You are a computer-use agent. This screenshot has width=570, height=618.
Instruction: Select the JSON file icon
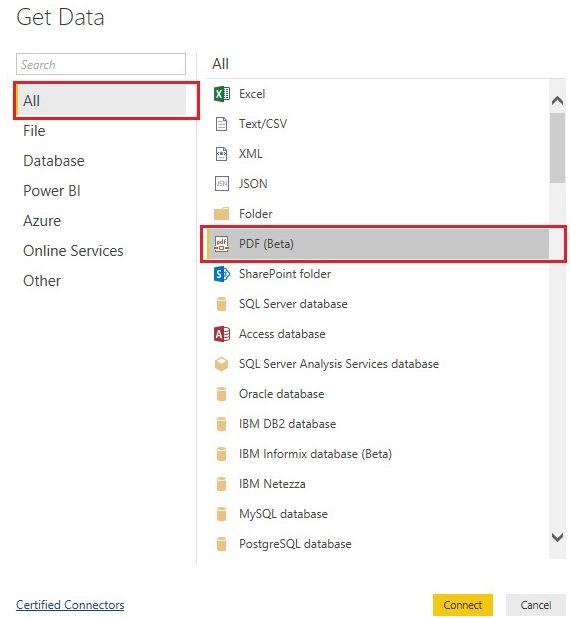(222, 184)
